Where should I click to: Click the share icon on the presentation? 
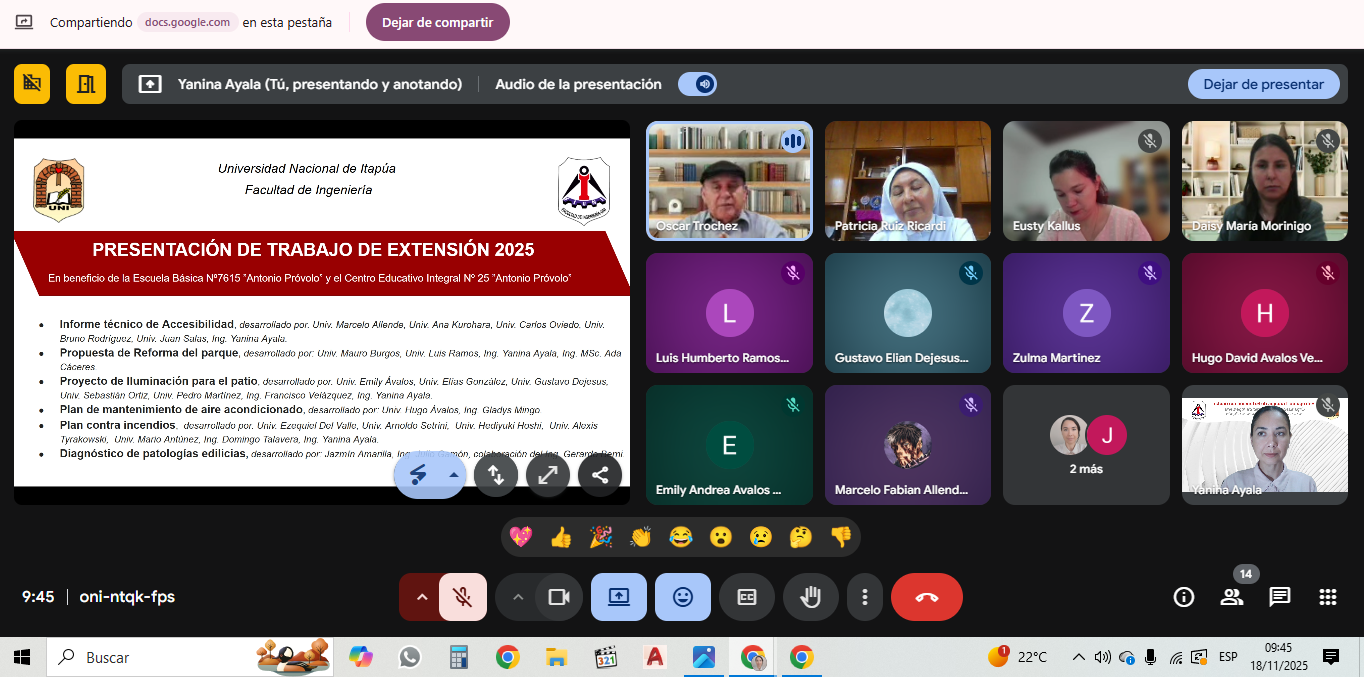click(600, 475)
